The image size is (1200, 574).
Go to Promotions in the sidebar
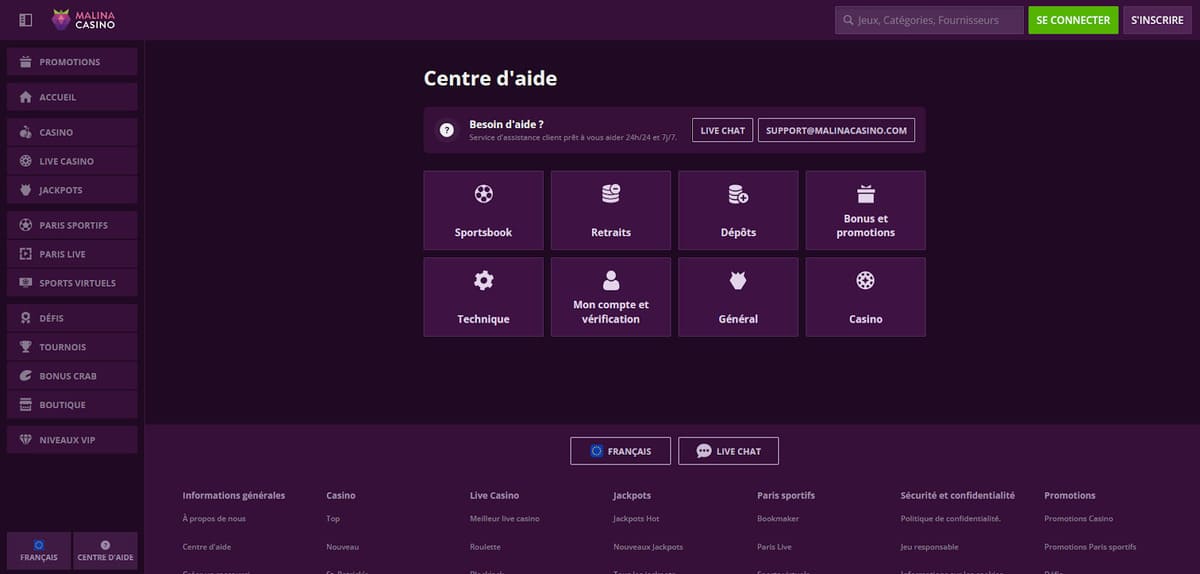(71, 62)
